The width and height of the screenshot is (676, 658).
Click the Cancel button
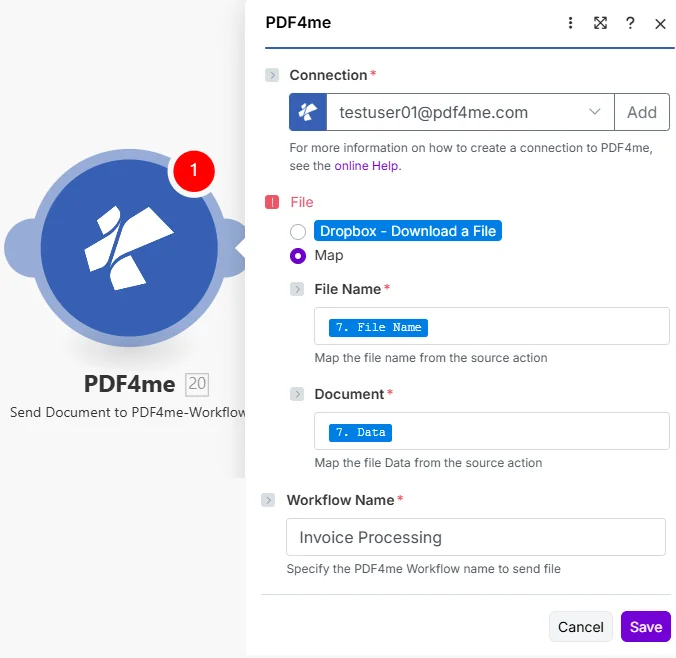click(x=580, y=627)
